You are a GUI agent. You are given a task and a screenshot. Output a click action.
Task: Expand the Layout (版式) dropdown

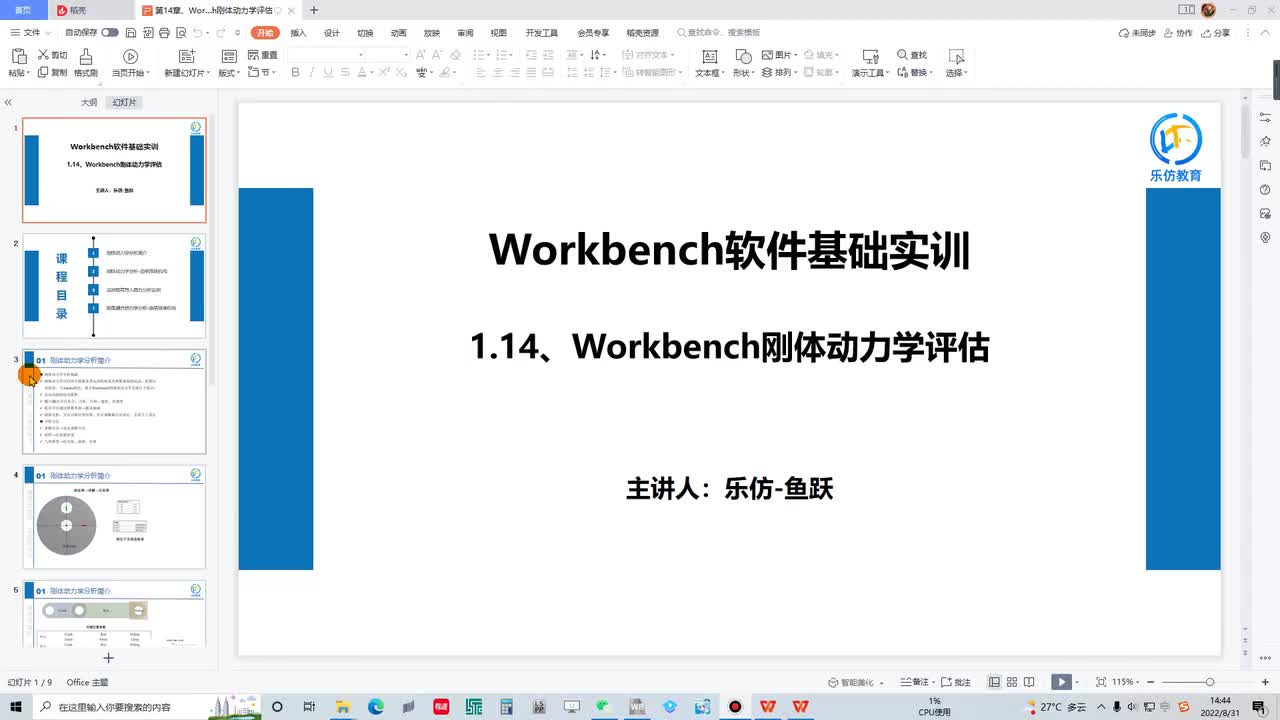(229, 72)
